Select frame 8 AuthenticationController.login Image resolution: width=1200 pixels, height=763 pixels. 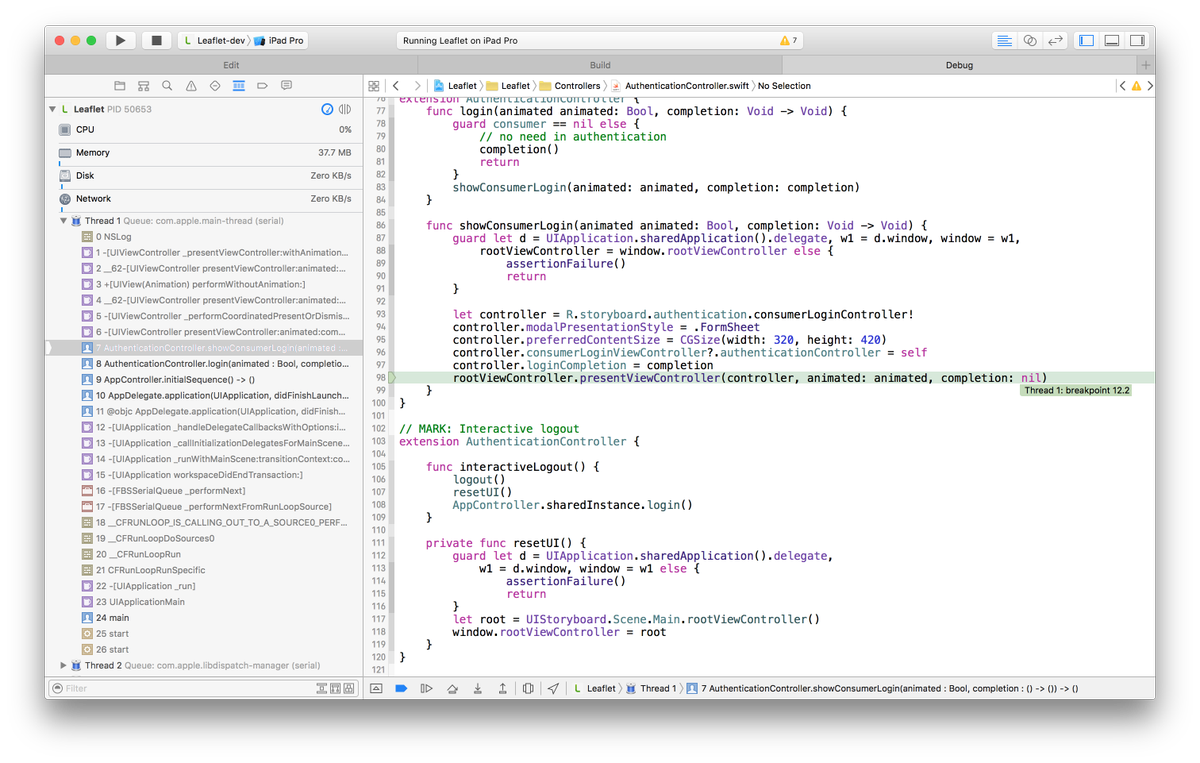pyautogui.click(x=205, y=364)
